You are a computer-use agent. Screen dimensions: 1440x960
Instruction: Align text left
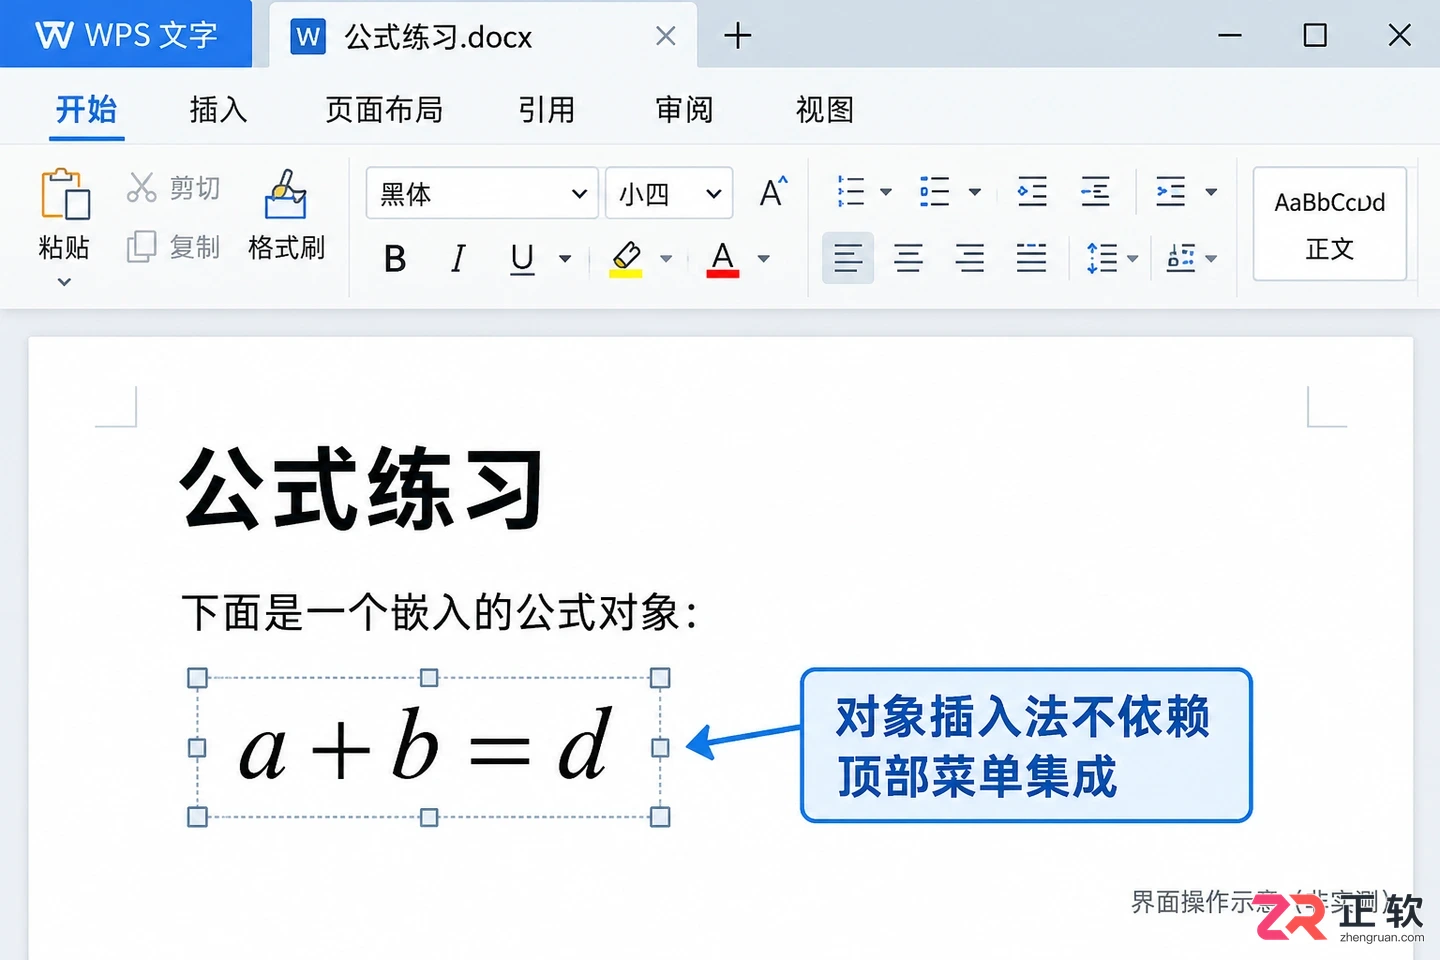(848, 258)
